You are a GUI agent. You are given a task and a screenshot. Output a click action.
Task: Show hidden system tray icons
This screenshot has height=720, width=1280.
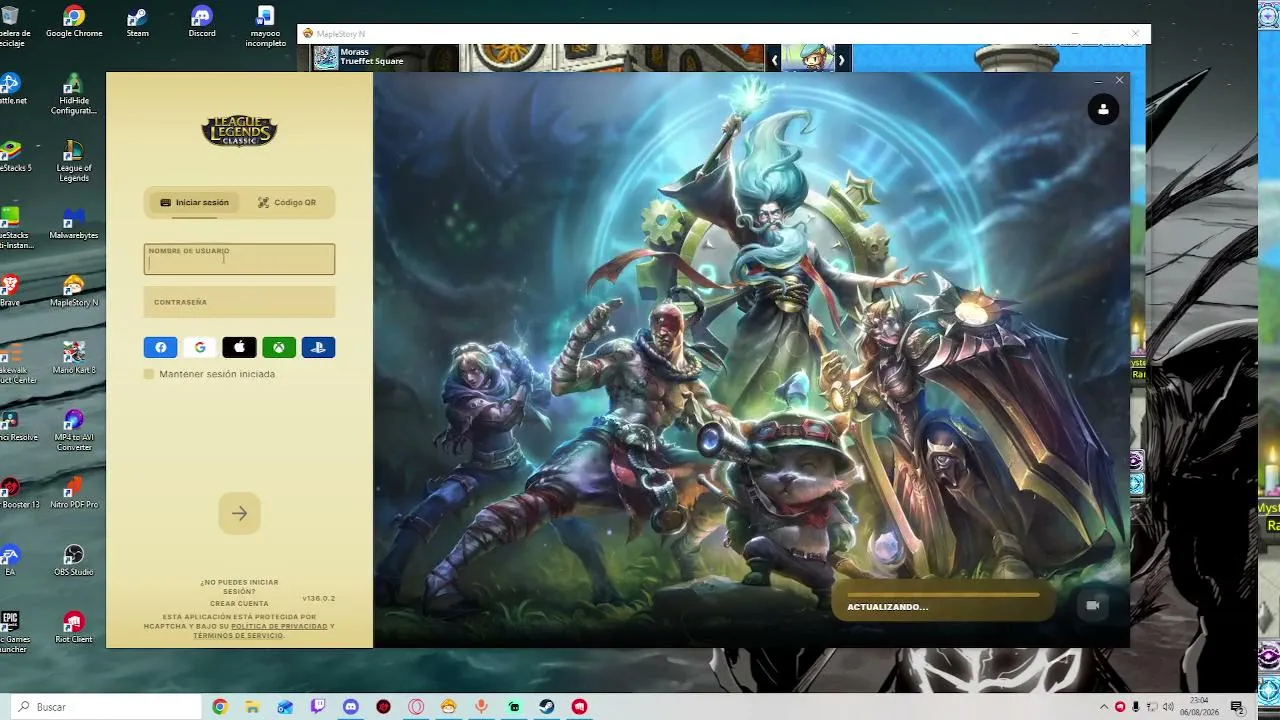(x=1104, y=707)
